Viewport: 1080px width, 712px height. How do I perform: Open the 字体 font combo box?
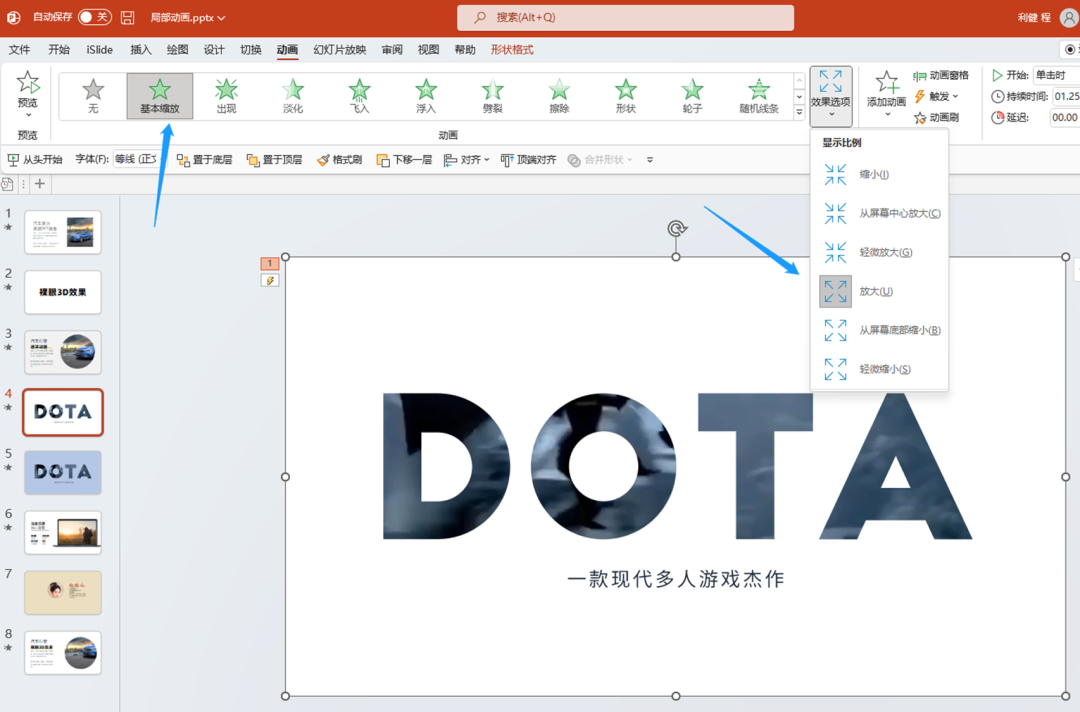pos(140,159)
